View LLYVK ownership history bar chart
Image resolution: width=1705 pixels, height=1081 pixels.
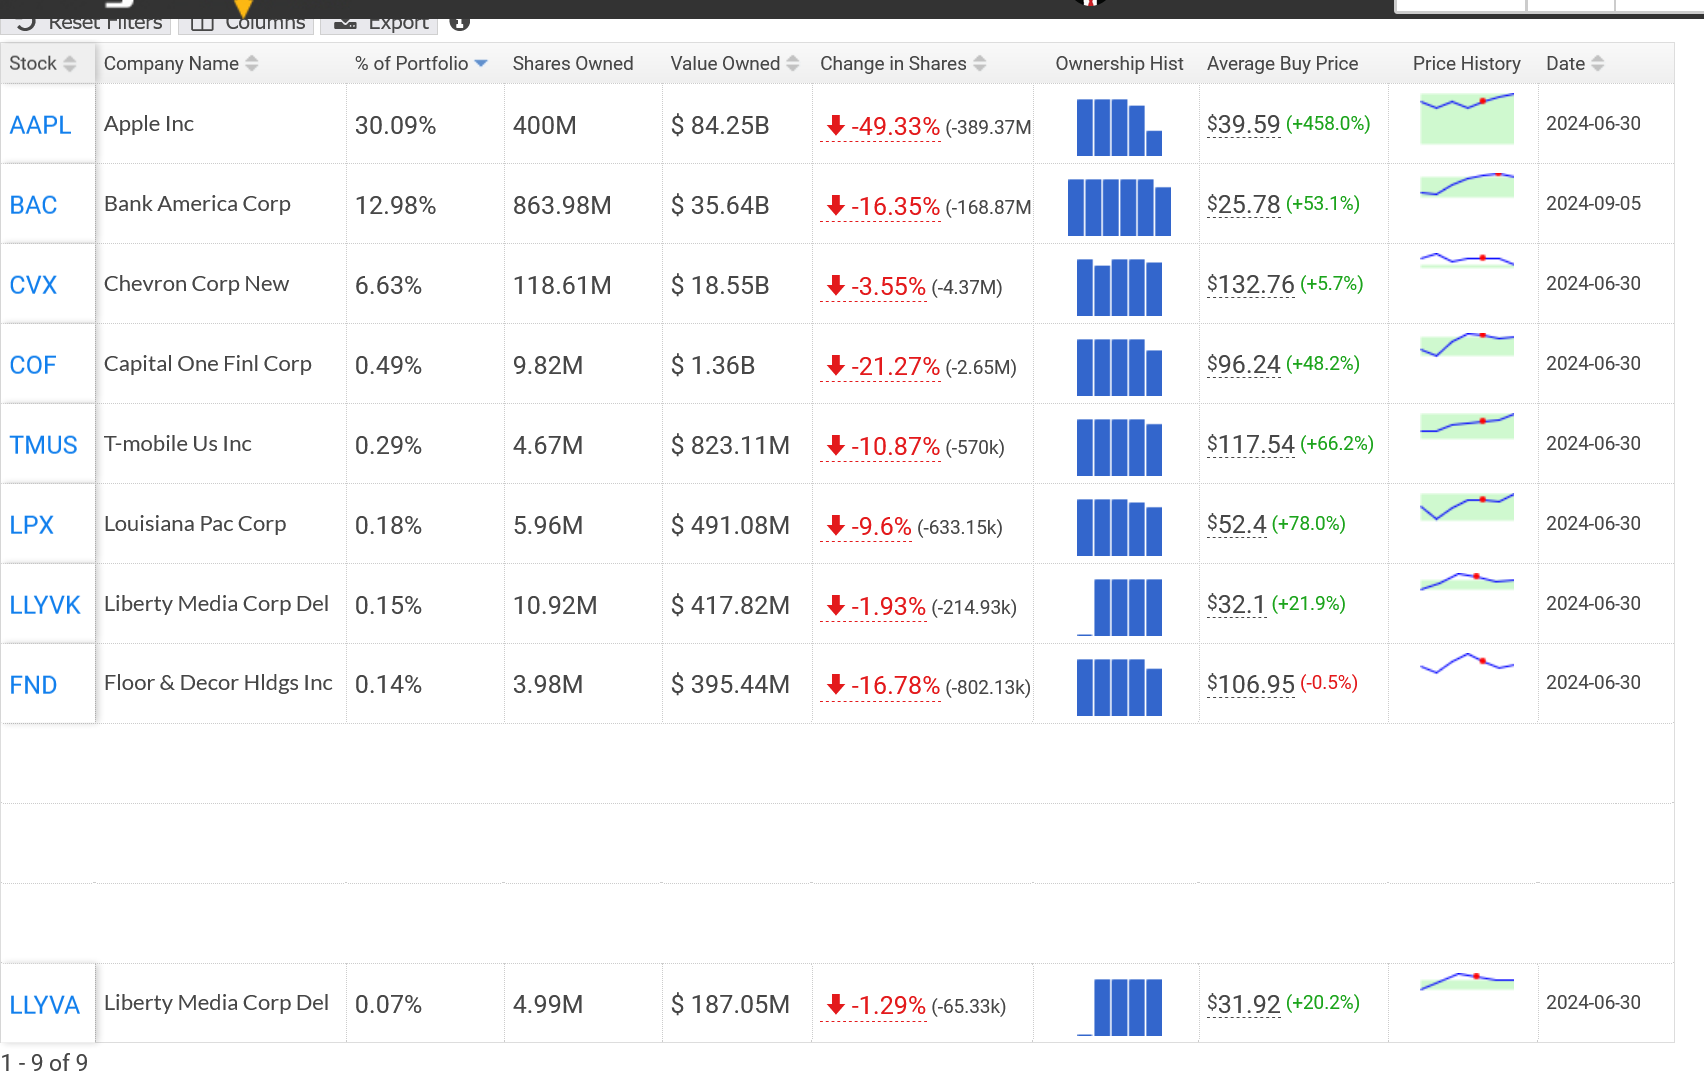coord(1119,607)
